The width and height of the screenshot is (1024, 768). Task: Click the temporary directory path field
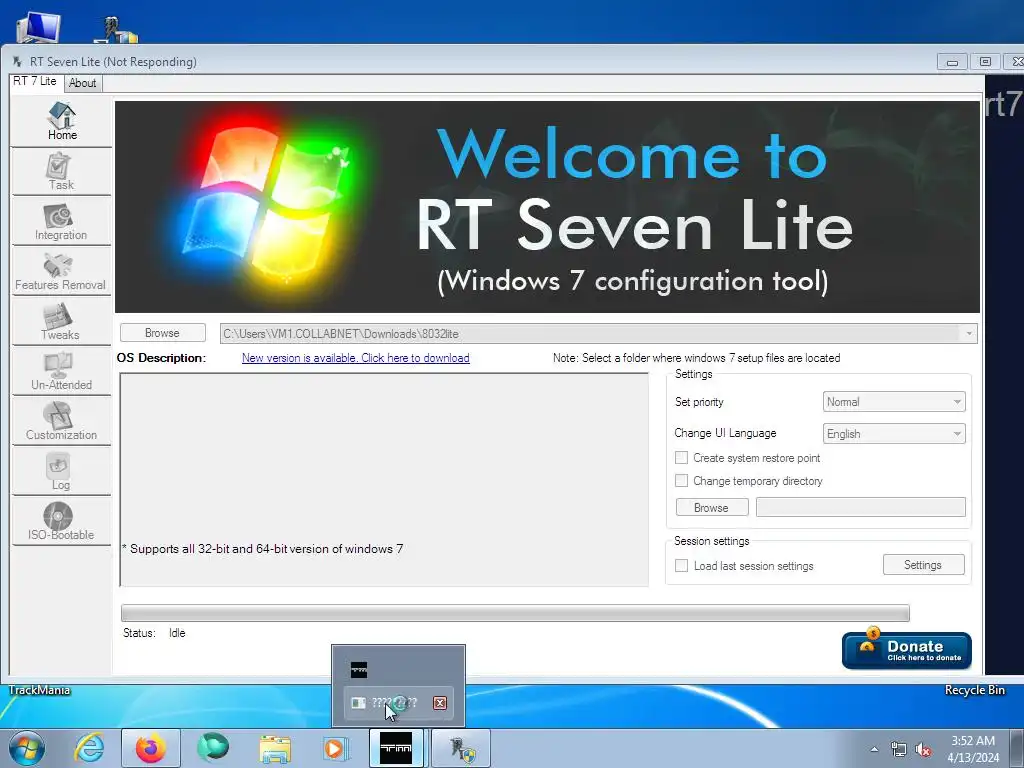point(860,507)
